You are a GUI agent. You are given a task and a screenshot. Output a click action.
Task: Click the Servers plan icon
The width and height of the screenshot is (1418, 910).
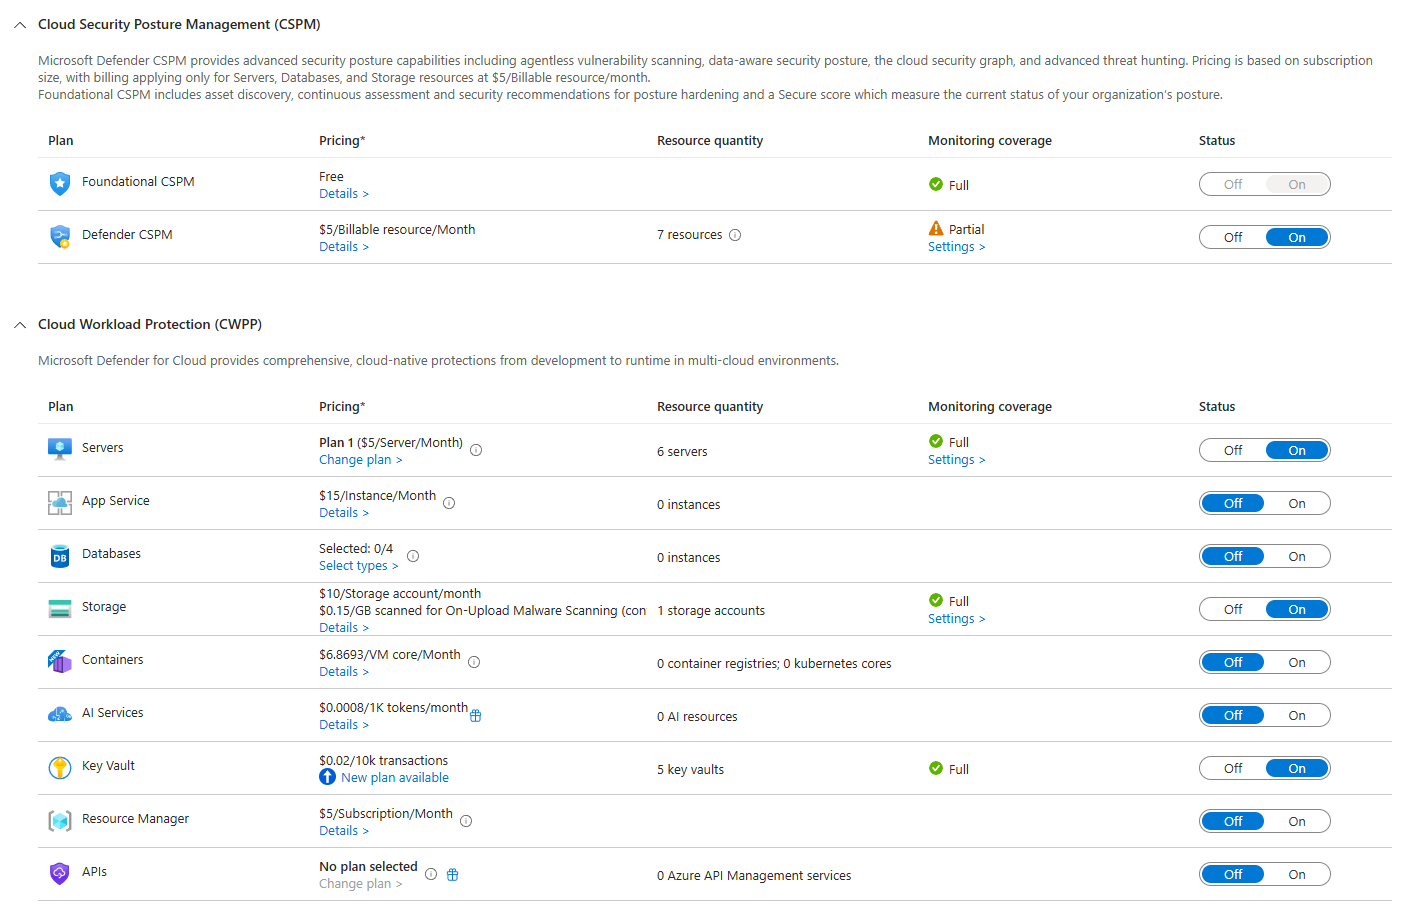60,448
